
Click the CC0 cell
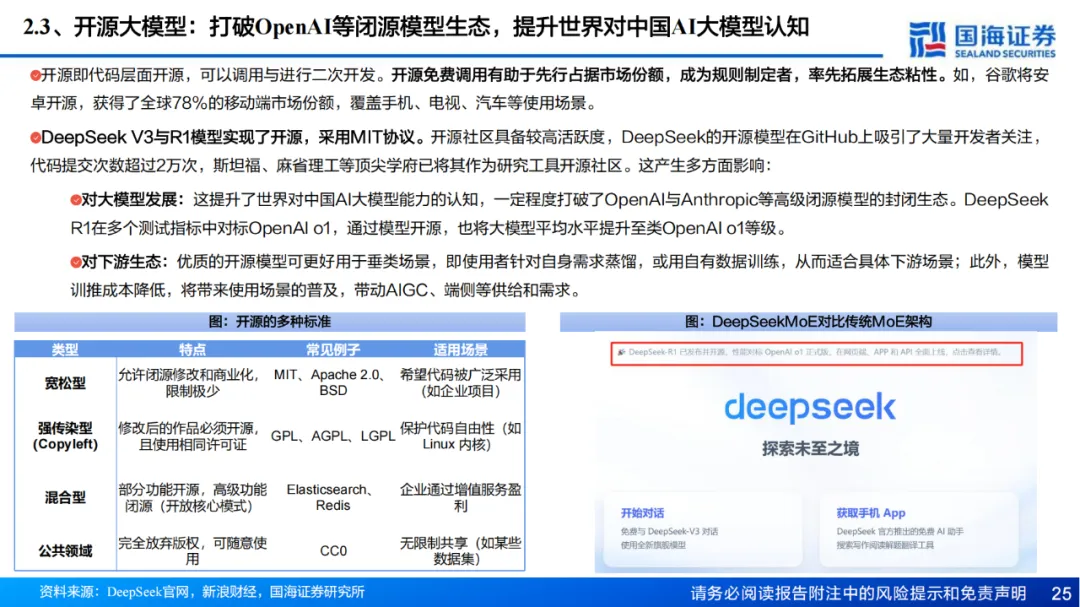point(333,551)
